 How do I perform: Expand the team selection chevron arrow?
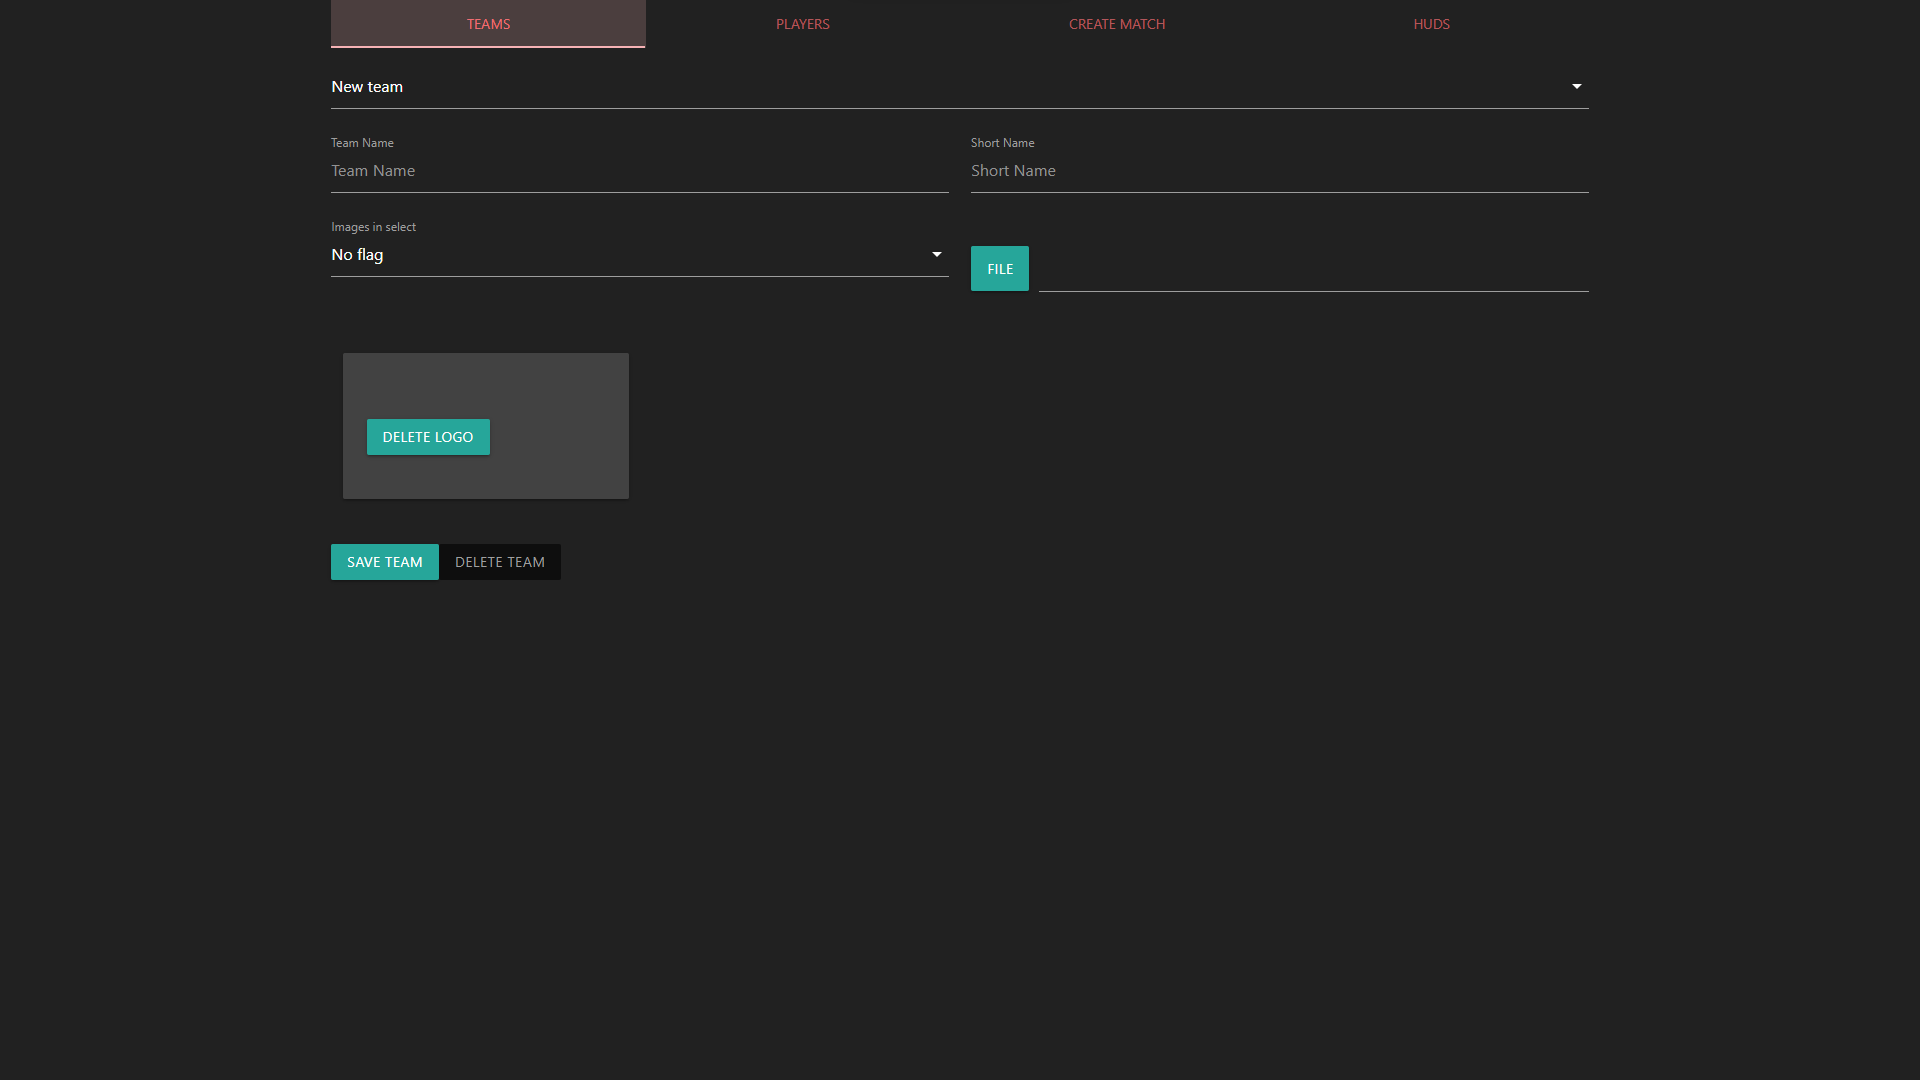click(x=1576, y=86)
